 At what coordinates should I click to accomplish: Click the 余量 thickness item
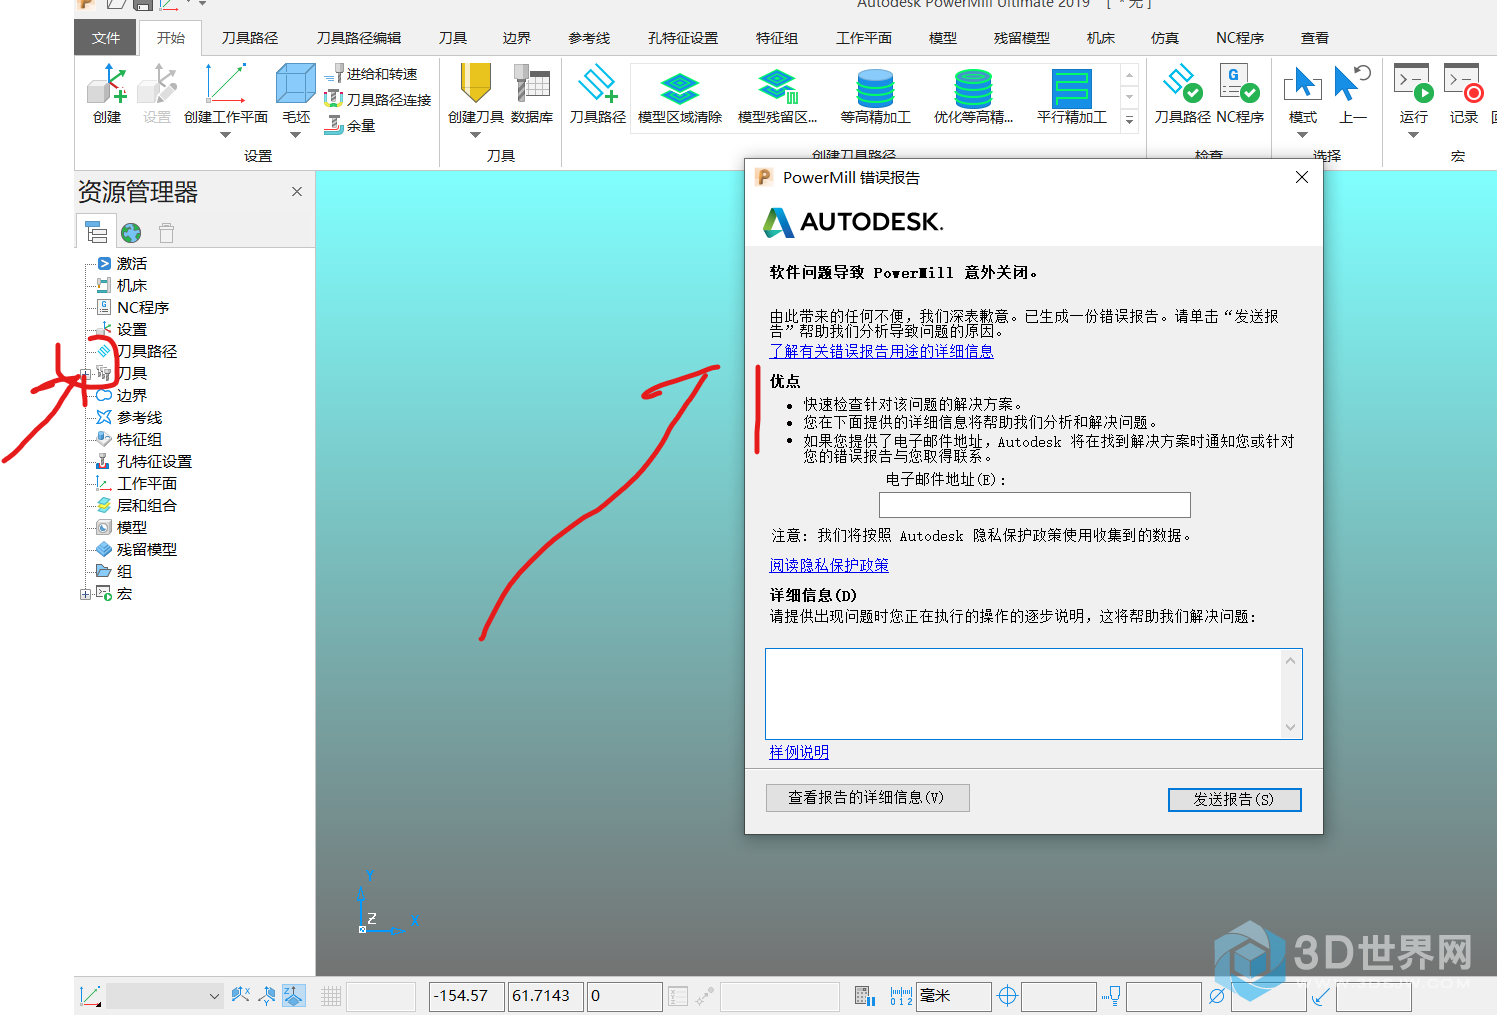[350, 125]
